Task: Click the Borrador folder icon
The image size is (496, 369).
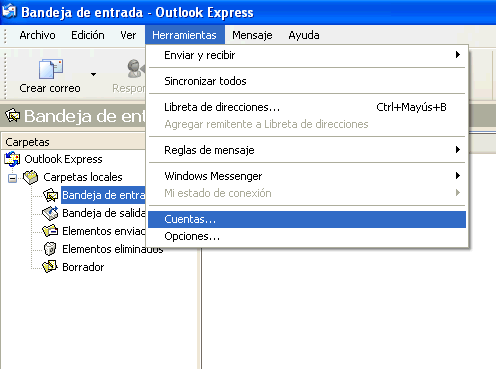Action: (50, 267)
